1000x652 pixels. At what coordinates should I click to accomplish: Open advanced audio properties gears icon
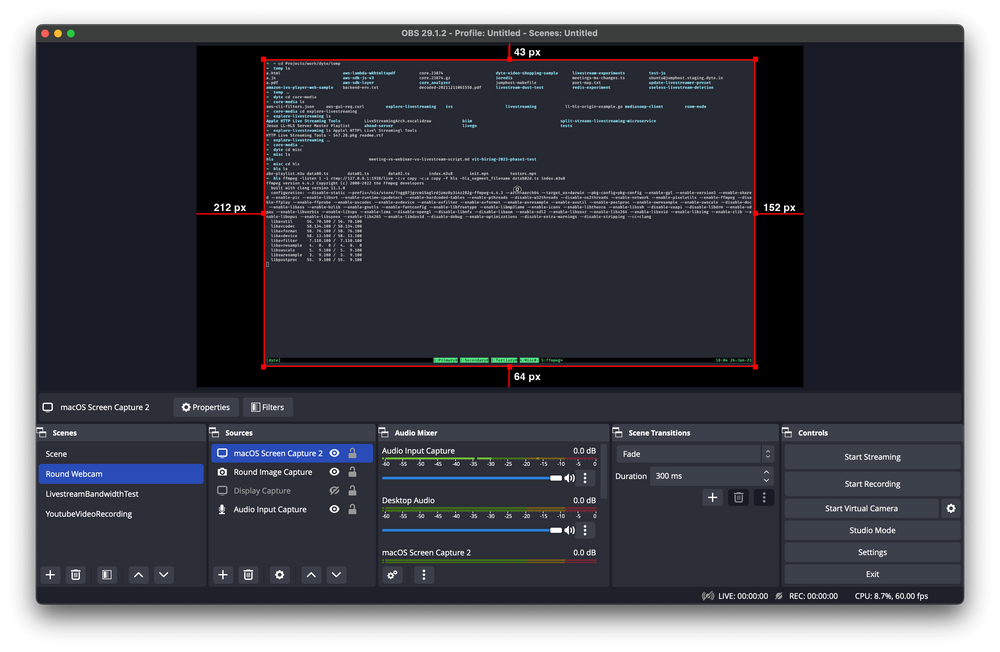393,575
